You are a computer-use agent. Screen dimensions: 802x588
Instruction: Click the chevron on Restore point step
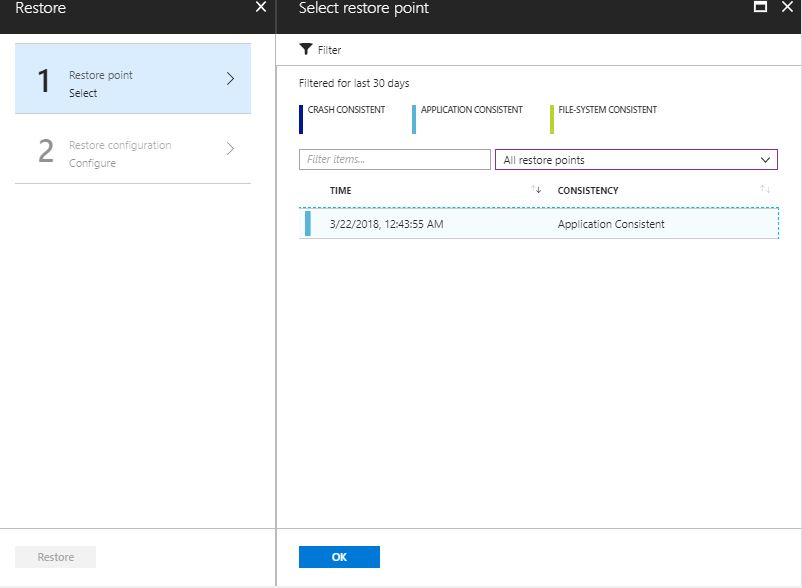[230, 78]
